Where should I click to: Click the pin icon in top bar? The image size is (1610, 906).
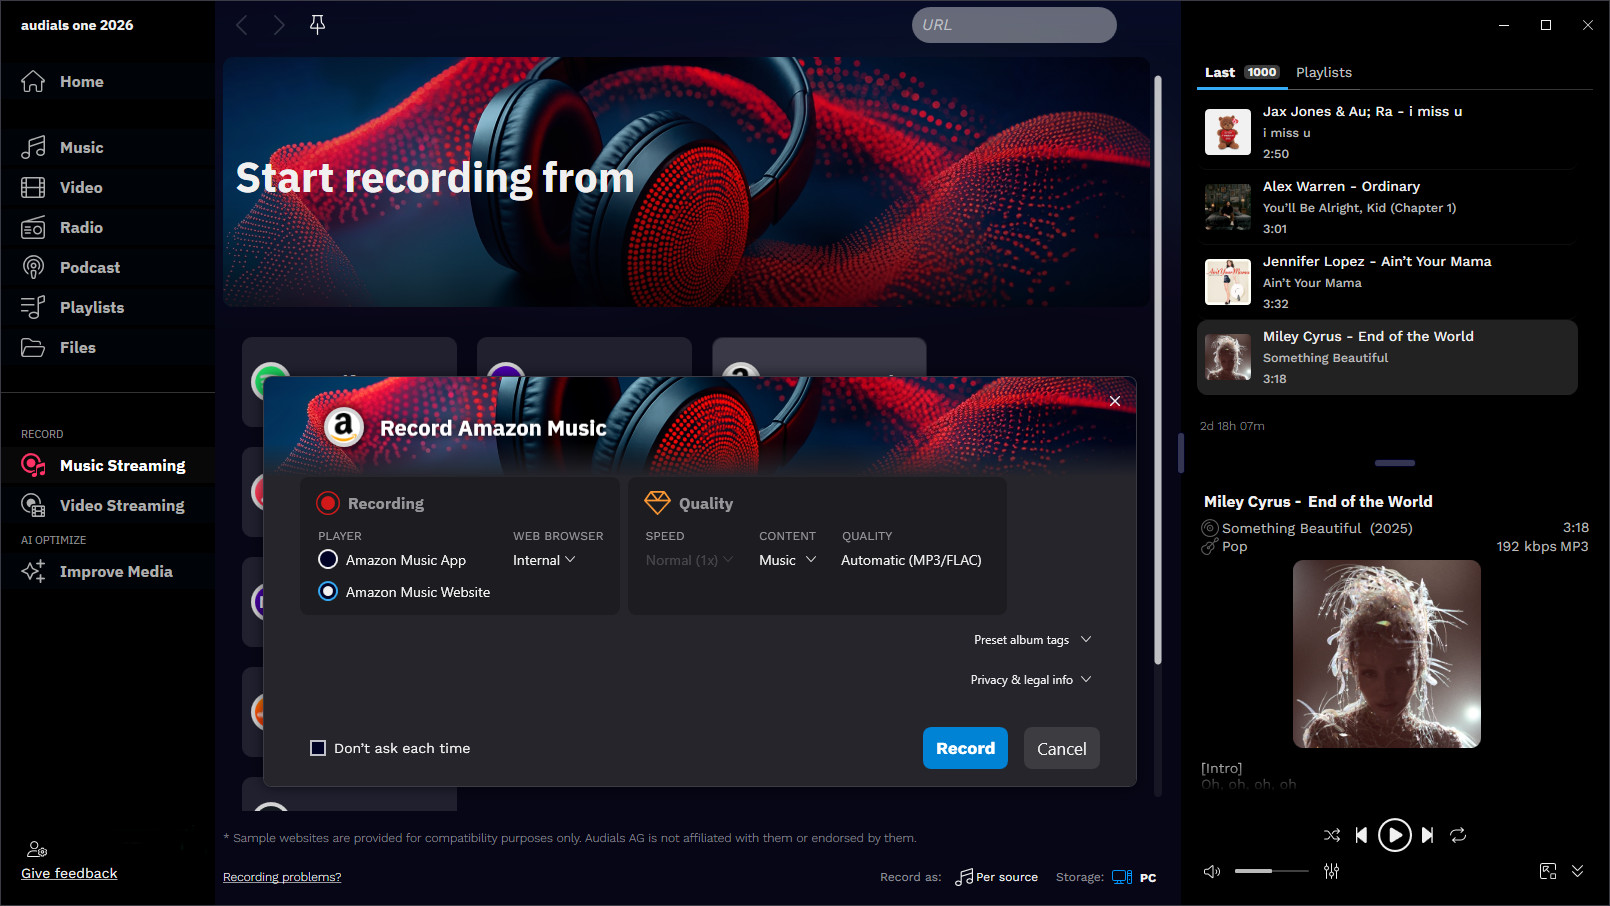317,25
